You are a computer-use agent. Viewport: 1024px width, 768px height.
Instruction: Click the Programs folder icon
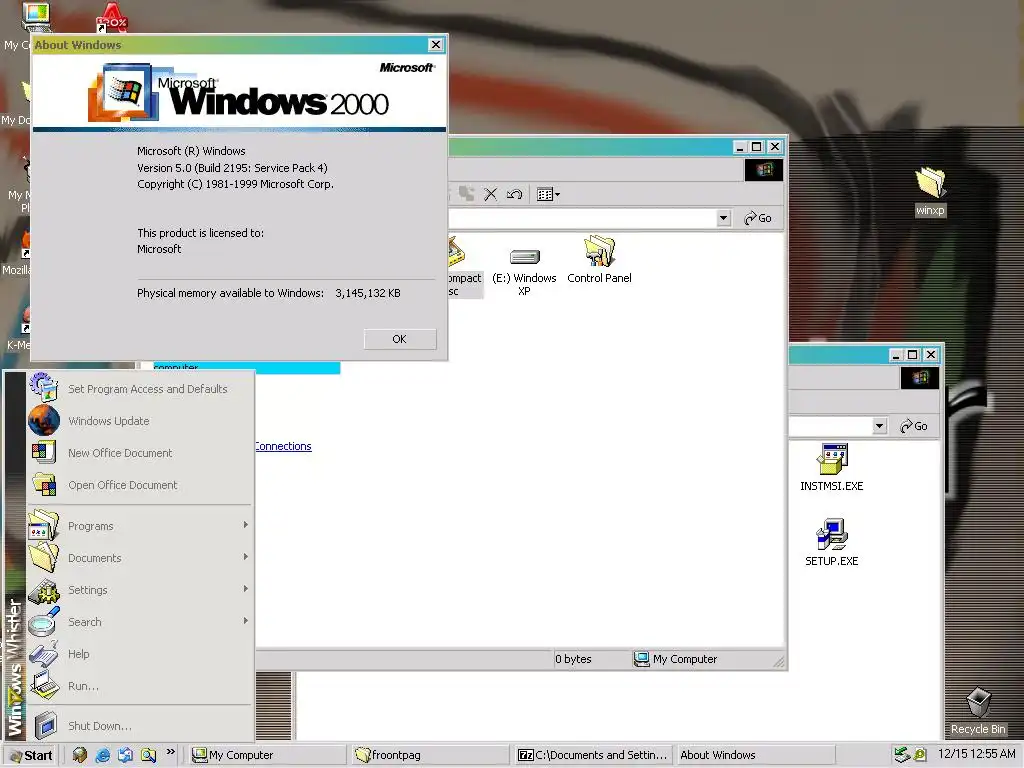pyautogui.click(x=44, y=526)
